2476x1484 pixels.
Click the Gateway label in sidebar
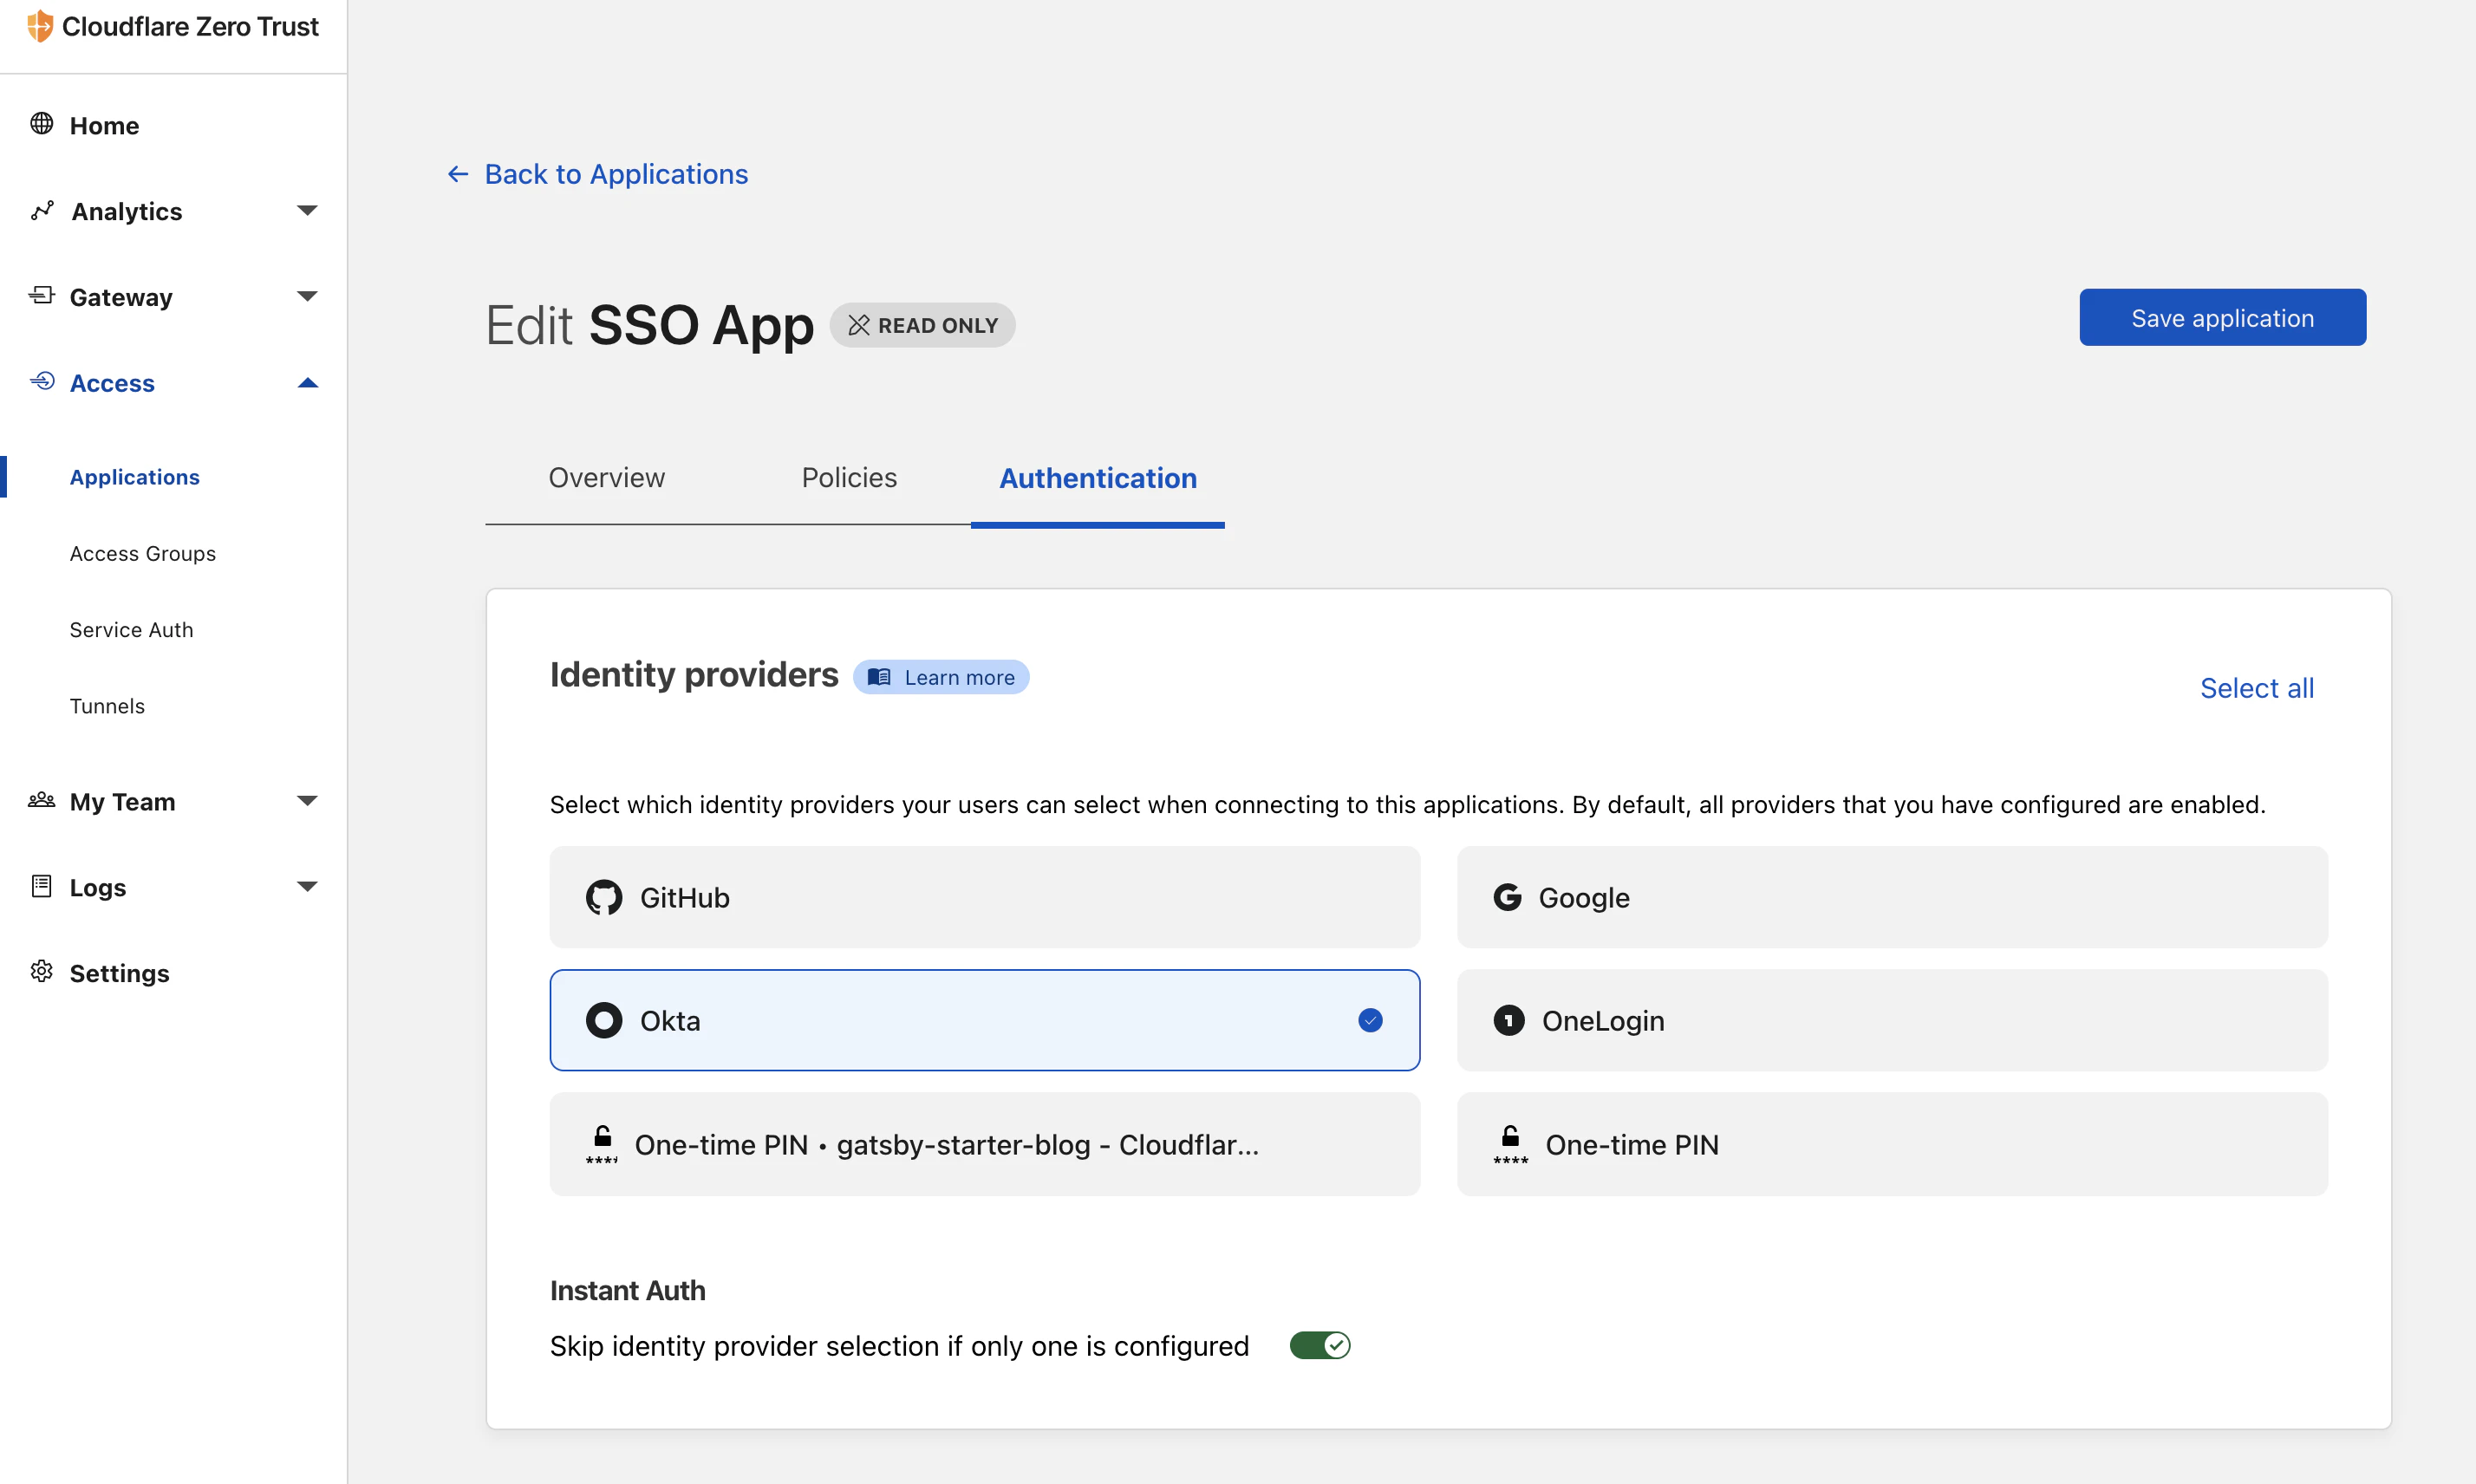tap(121, 297)
